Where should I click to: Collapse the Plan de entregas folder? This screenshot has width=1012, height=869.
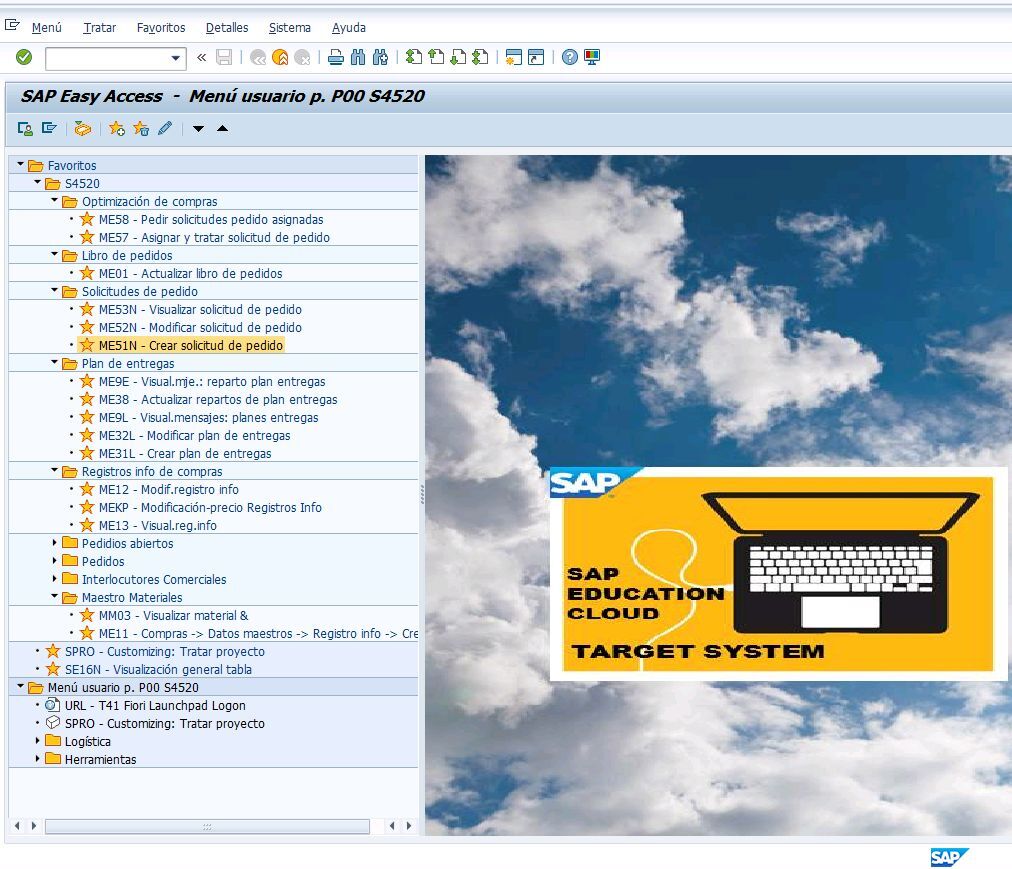(55, 363)
